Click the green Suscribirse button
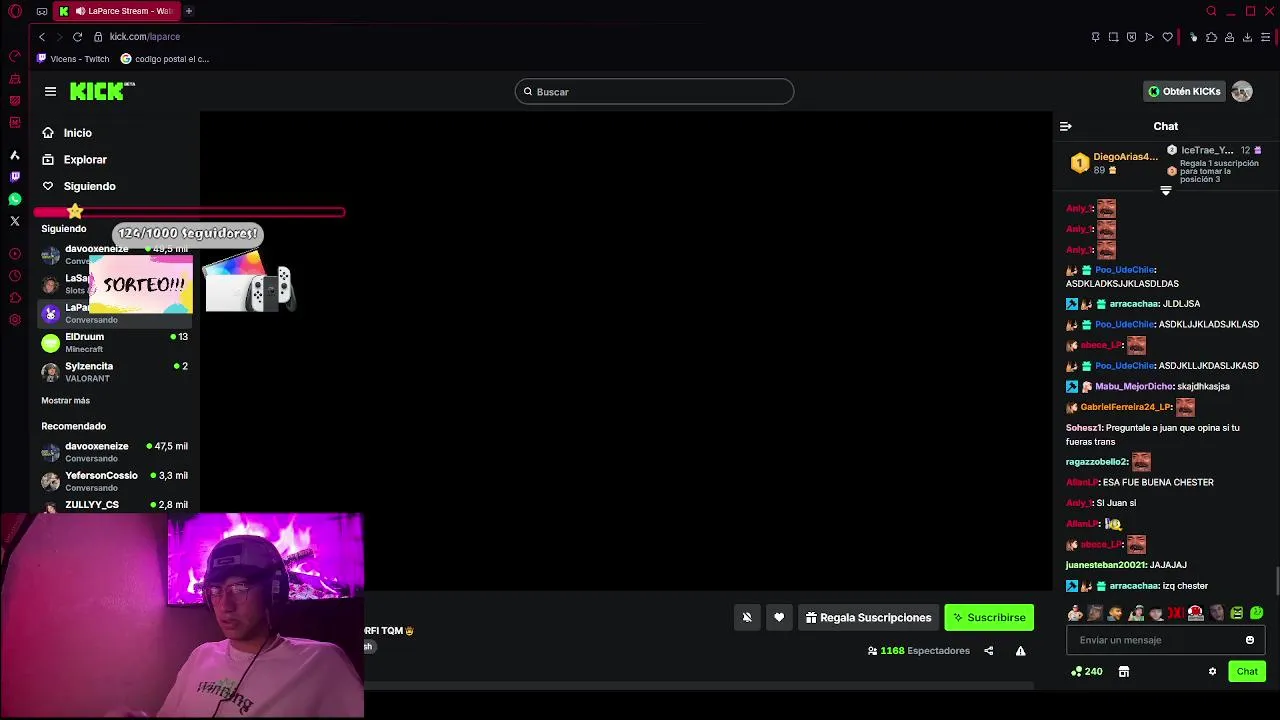Screen dimensions: 1280x720 [x=989, y=618]
